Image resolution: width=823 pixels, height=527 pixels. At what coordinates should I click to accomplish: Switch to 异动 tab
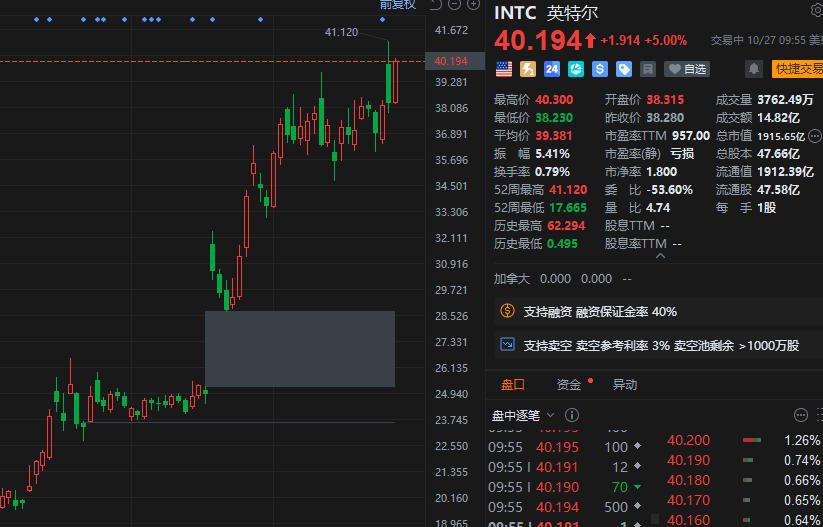click(x=625, y=385)
